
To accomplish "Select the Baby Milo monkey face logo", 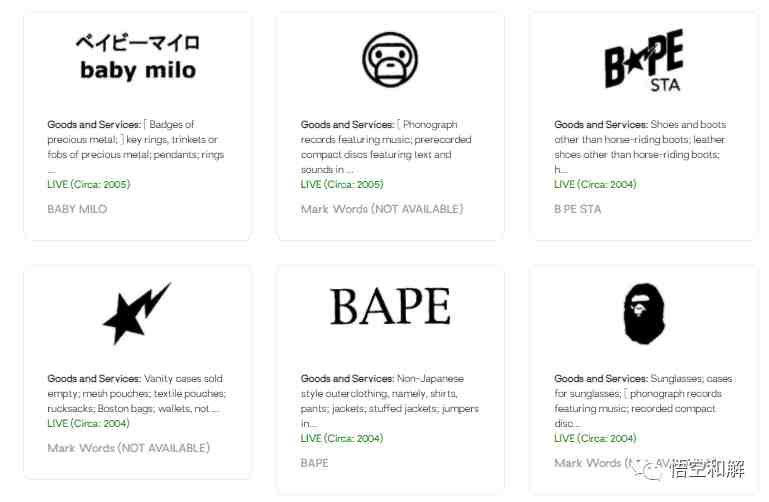I will tap(390, 59).
